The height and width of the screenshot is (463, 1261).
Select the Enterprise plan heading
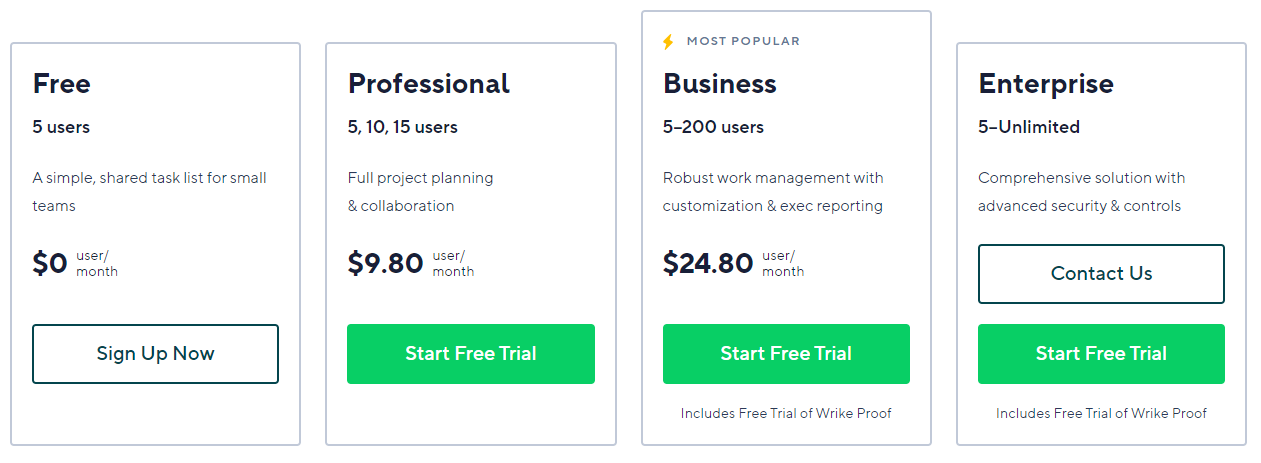1046,83
